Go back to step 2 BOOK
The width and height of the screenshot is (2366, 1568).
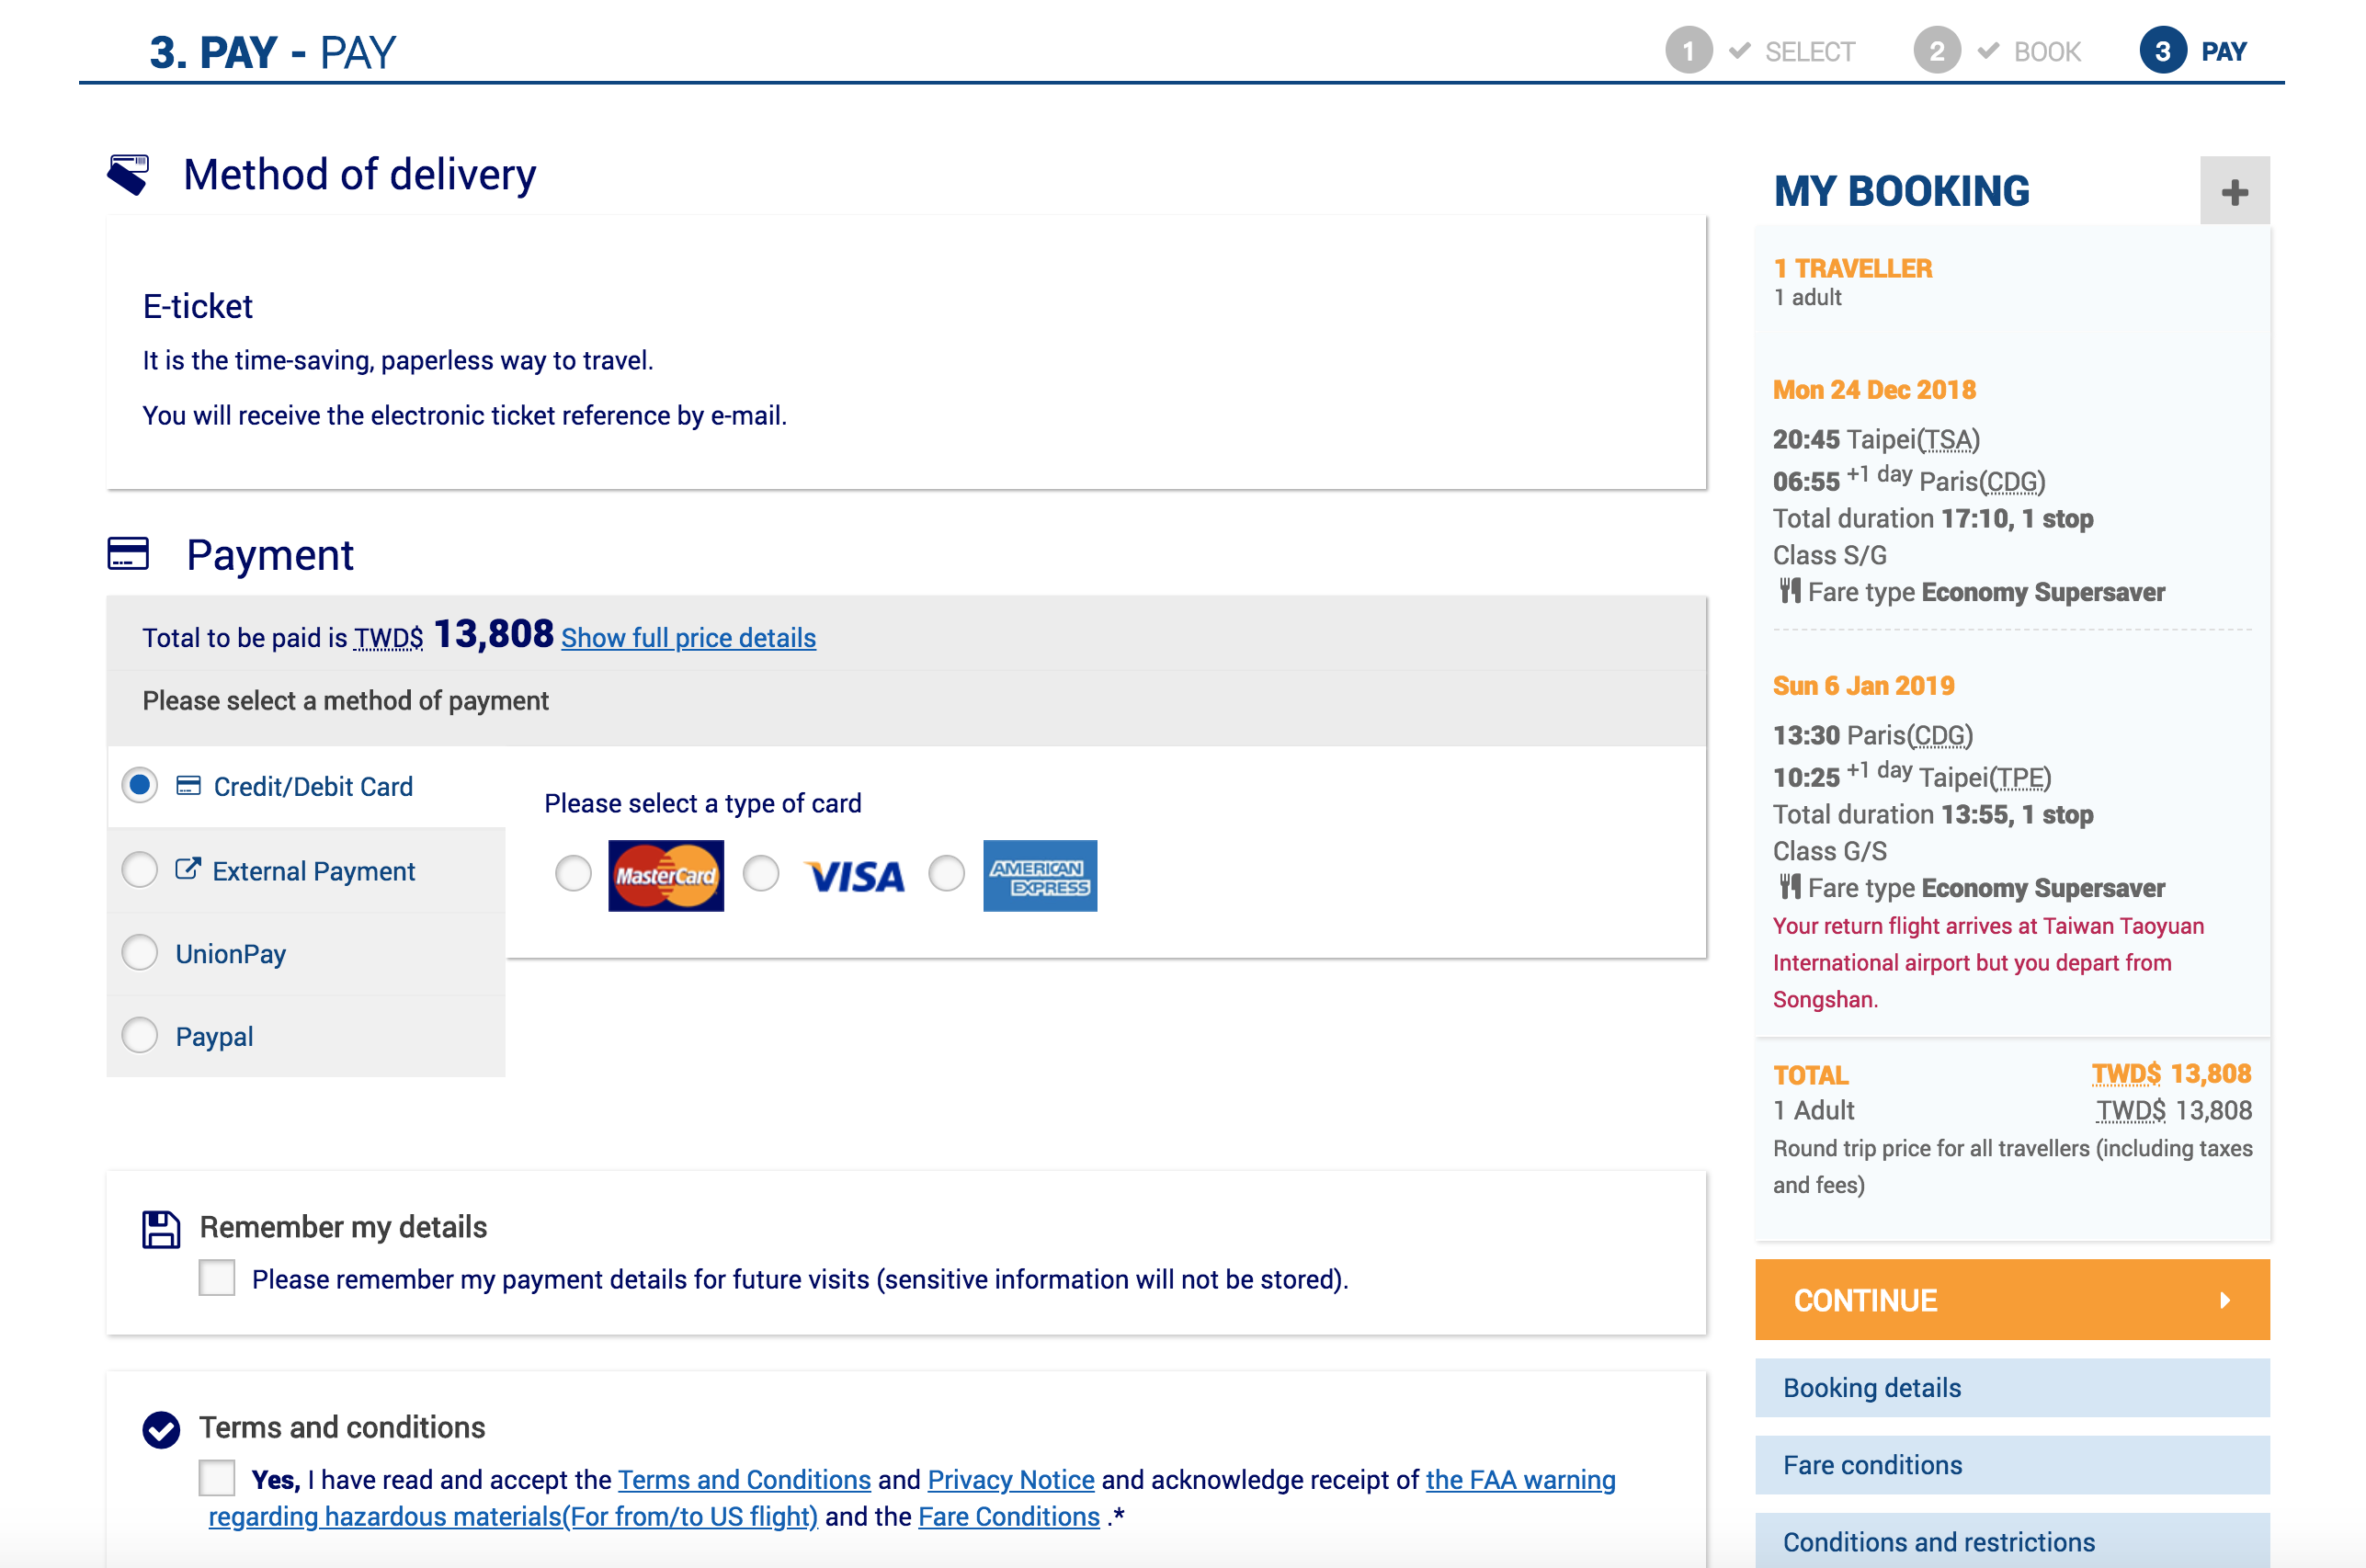tap(1997, 51)
